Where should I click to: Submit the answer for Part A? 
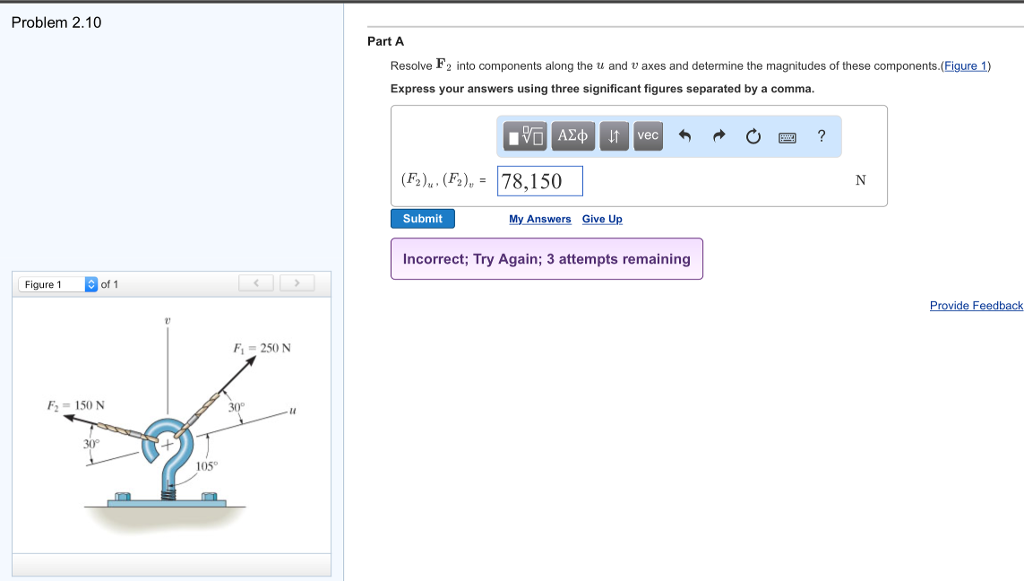(x=422, y=218)
